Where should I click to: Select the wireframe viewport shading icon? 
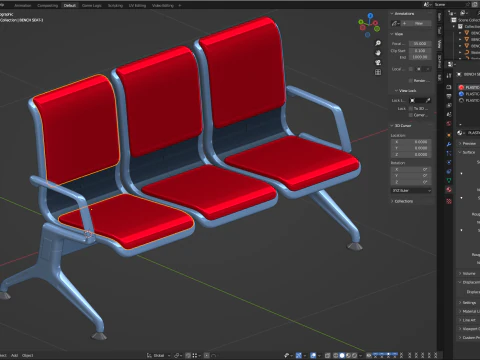336,355
